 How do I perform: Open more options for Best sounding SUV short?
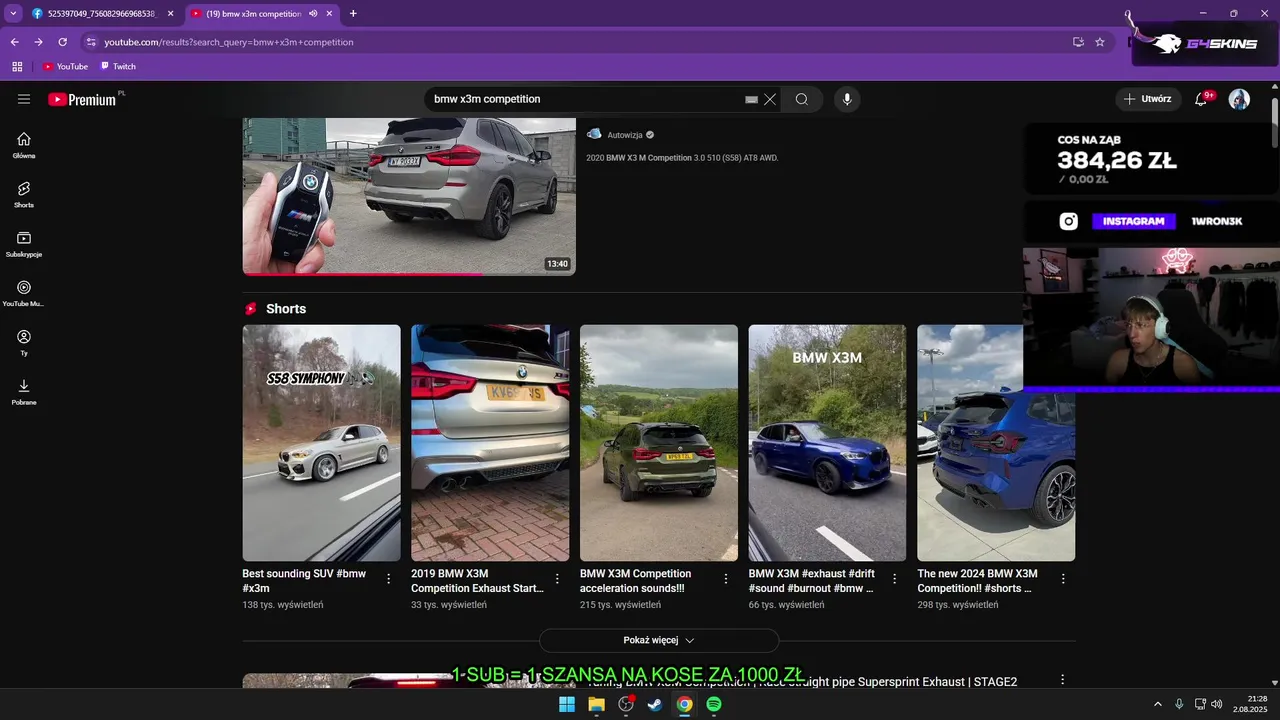pyautogui.click(x=389, y=579)
